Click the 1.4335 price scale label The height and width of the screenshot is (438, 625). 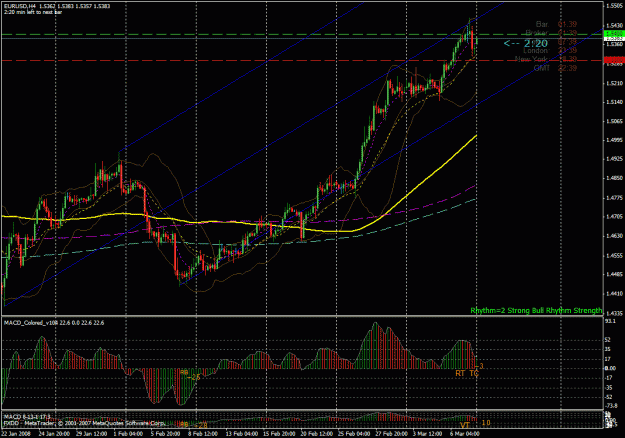click(x=614, y=313)
